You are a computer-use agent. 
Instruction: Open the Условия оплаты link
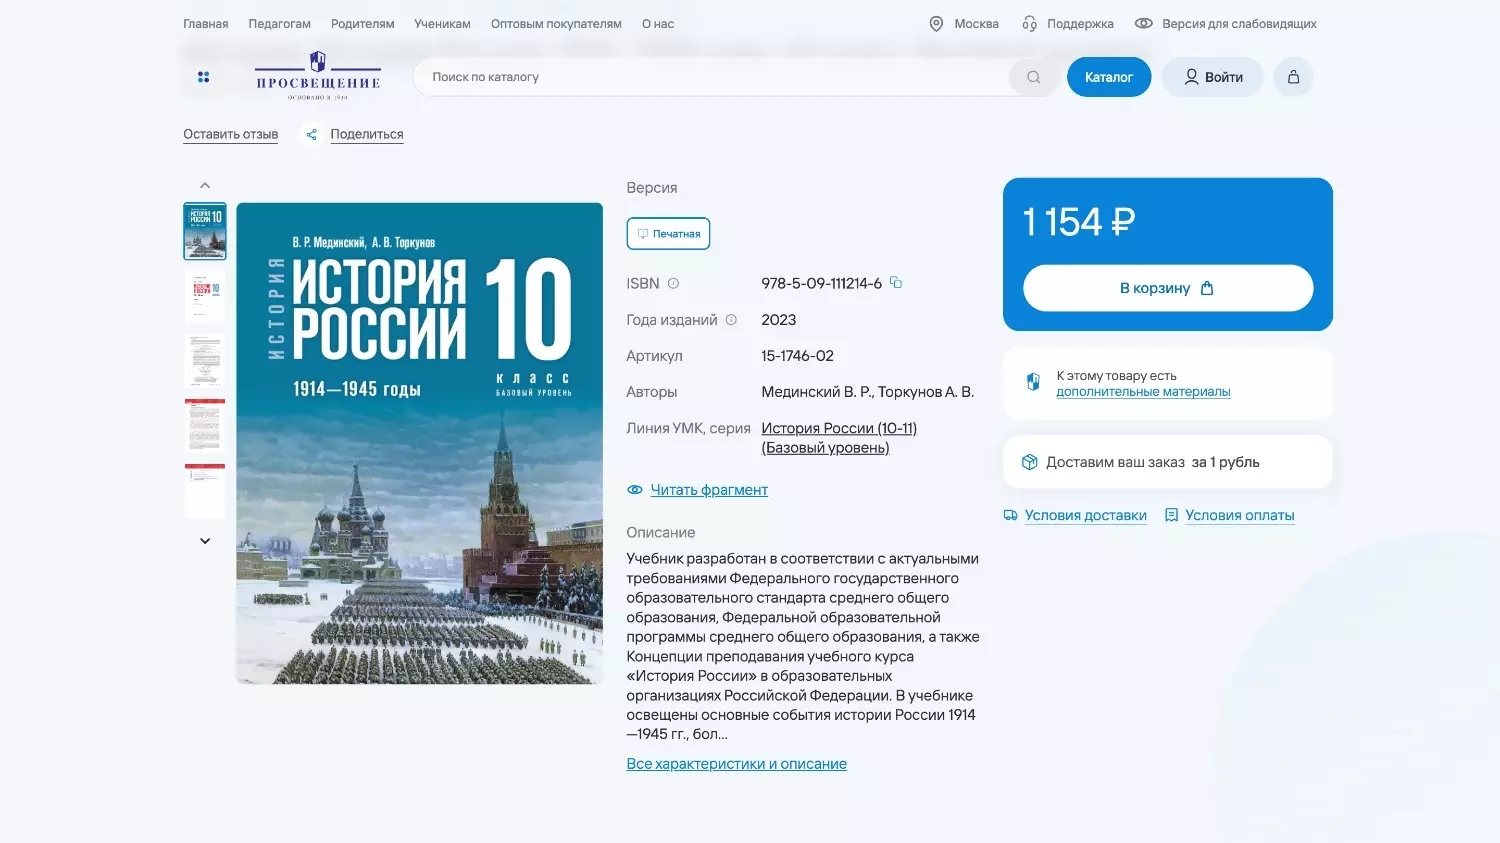pyautogui.click(x=1239, y=516)
